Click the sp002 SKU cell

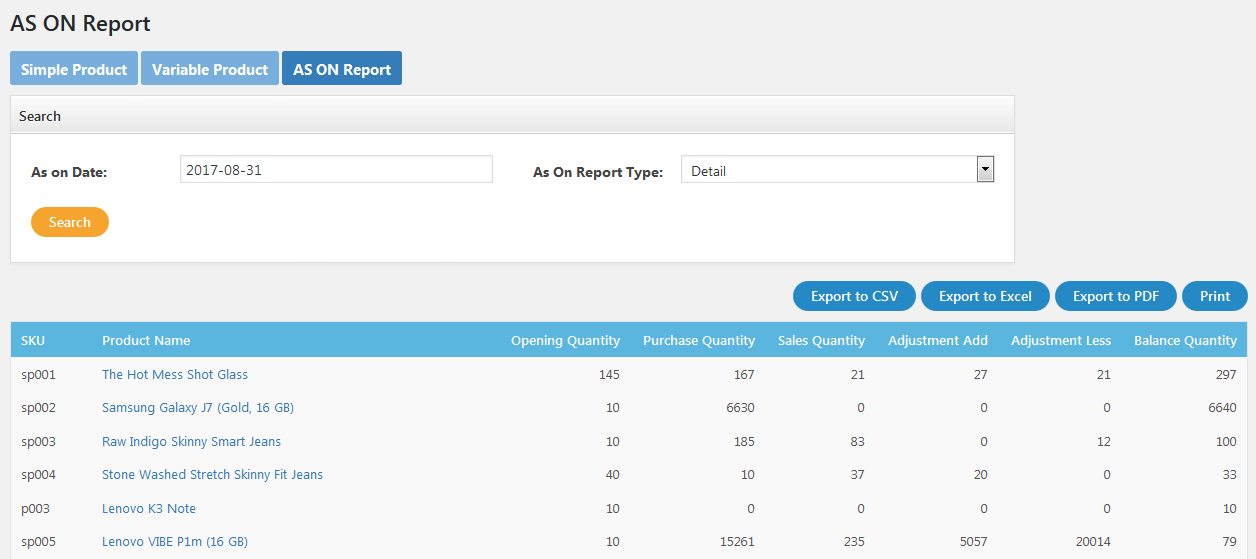38,407
